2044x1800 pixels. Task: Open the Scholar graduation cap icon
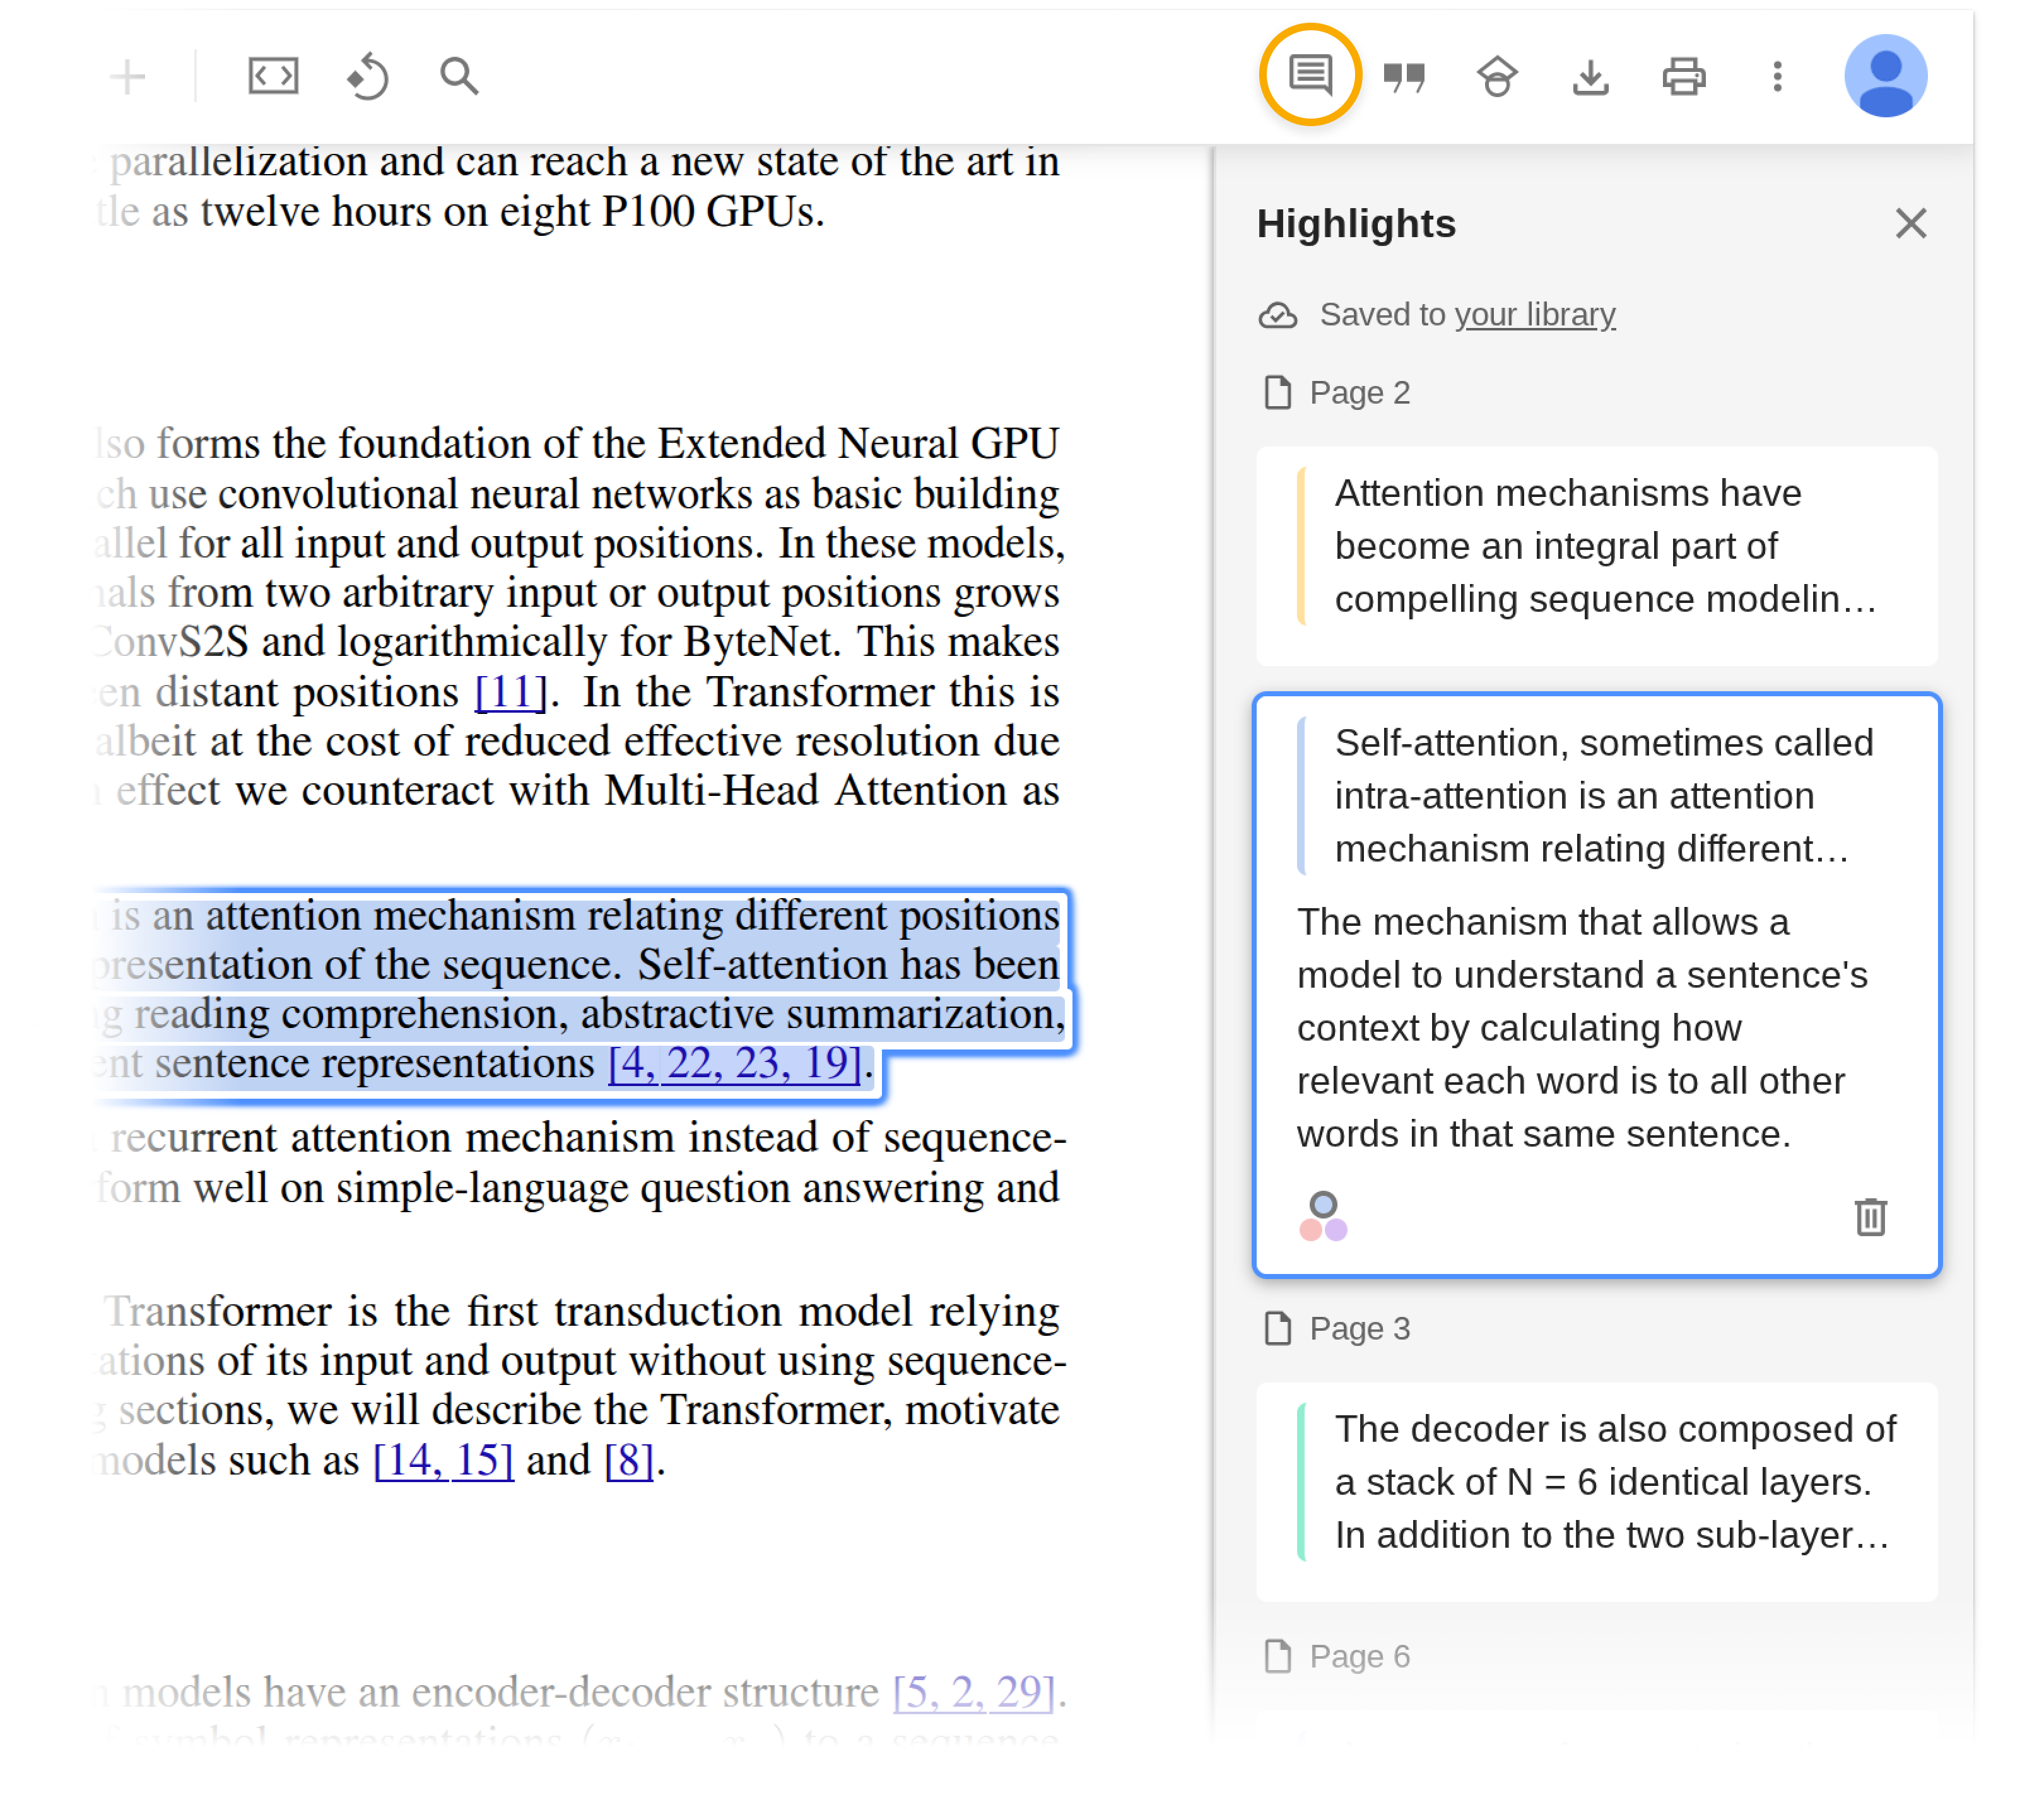(1497, 76)
